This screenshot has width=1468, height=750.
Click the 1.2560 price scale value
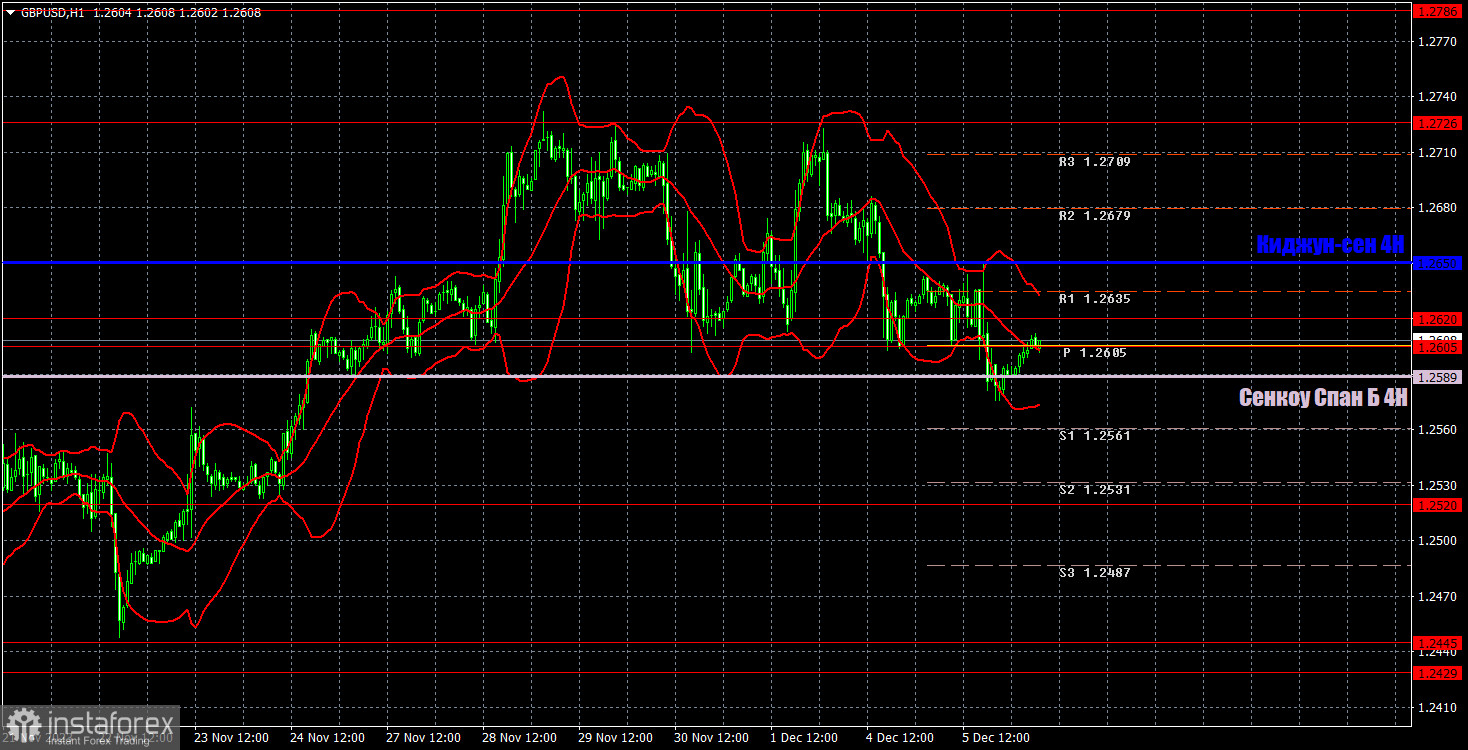1438,430
